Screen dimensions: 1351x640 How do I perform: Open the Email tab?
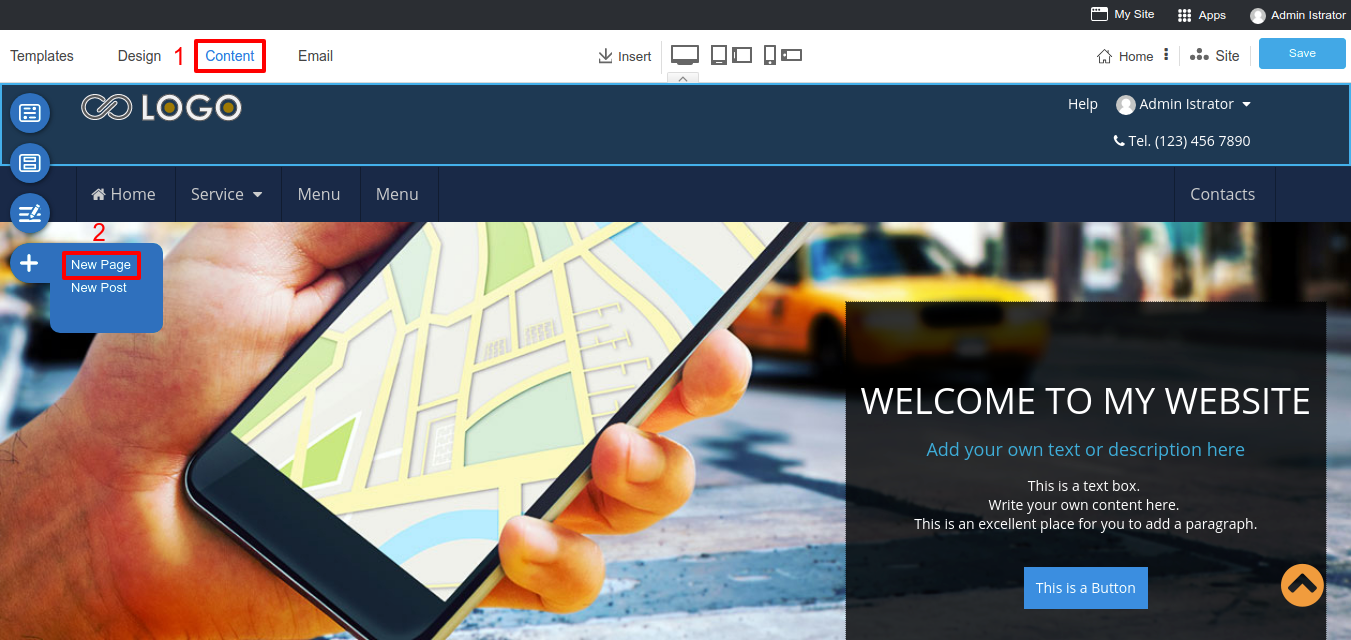(315, 56)
